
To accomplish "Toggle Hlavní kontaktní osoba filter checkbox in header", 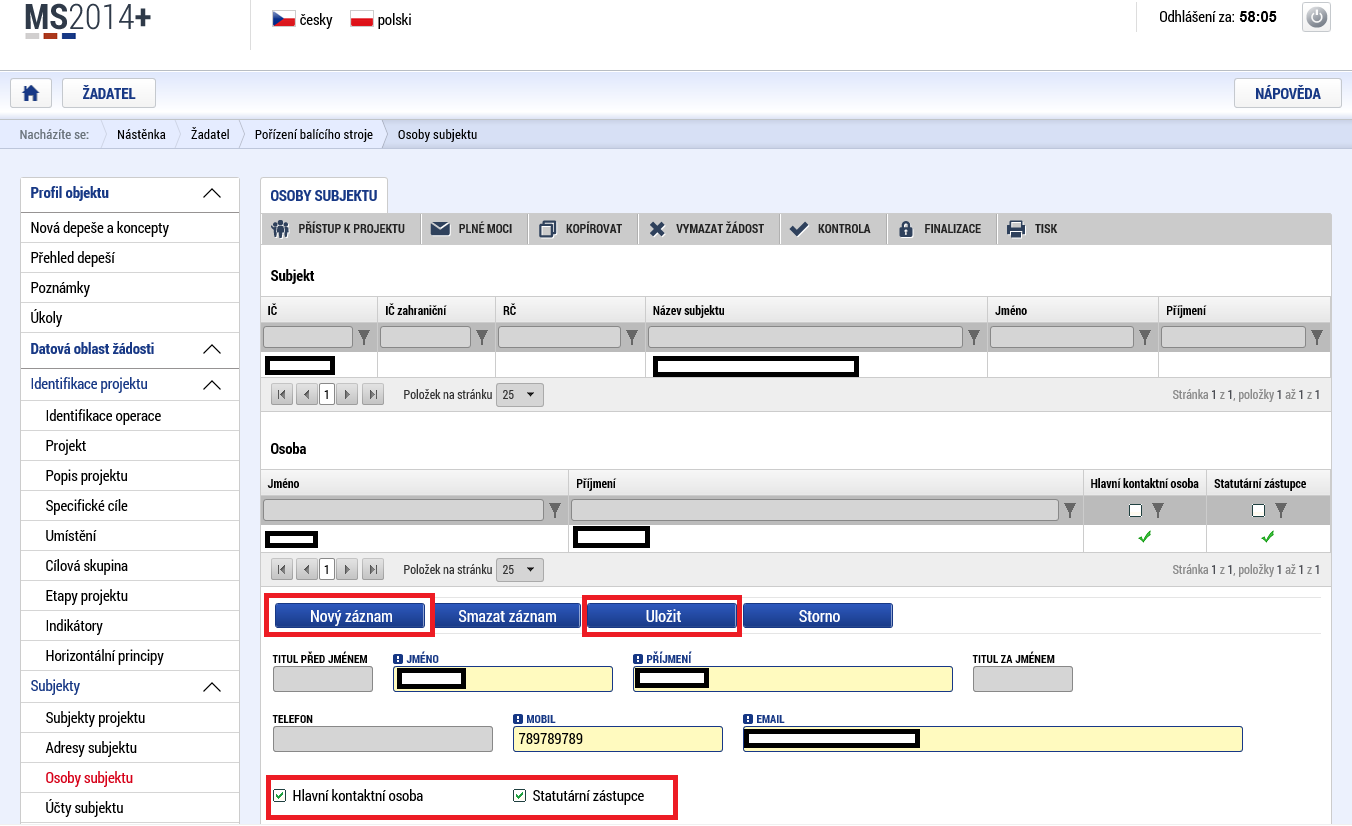I will point(1135,511).
